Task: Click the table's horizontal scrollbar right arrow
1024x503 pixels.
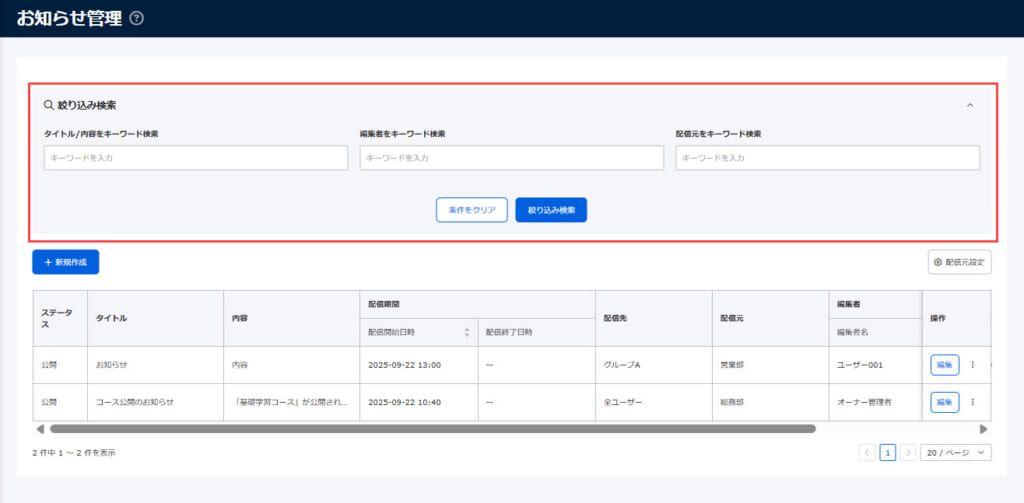Action: click(x=983, y=429)
